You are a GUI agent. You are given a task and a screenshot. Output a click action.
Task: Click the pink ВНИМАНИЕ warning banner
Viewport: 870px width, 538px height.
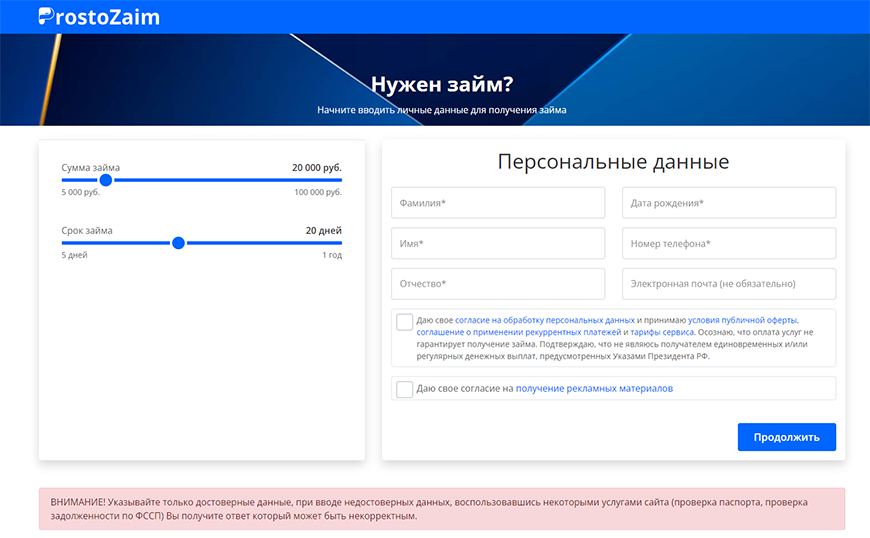pos(441,509)
